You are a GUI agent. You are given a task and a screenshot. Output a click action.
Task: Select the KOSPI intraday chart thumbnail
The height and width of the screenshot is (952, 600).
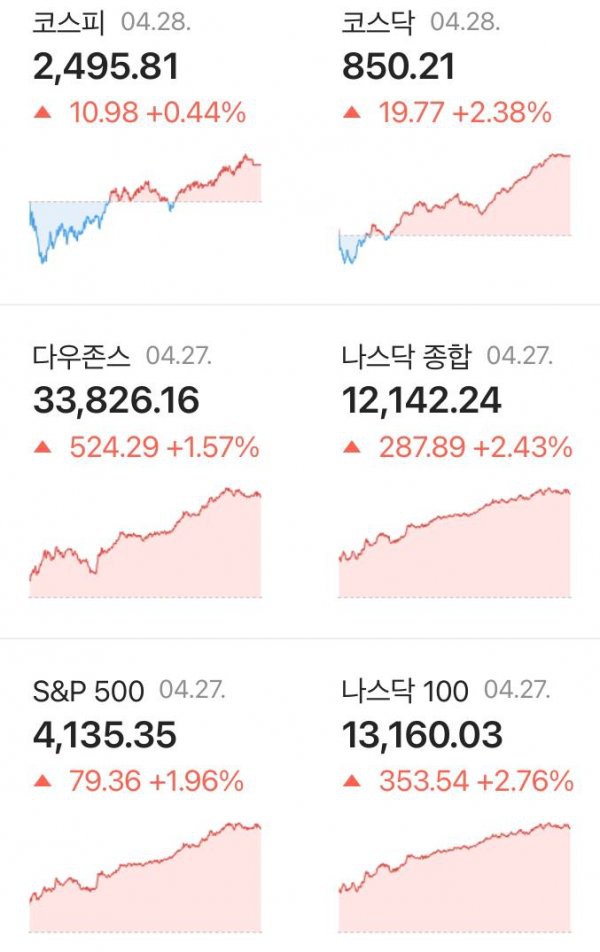point(145,208)
